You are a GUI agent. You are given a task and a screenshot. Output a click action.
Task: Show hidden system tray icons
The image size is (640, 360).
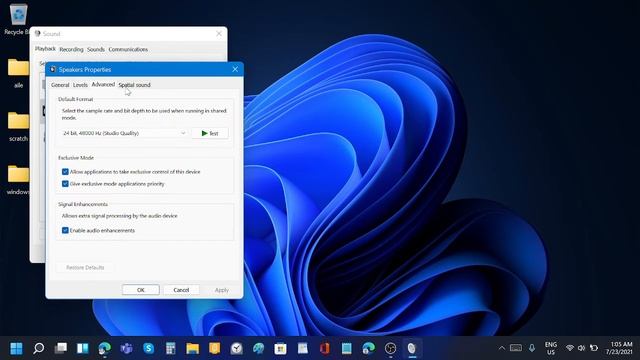[502, 348]
